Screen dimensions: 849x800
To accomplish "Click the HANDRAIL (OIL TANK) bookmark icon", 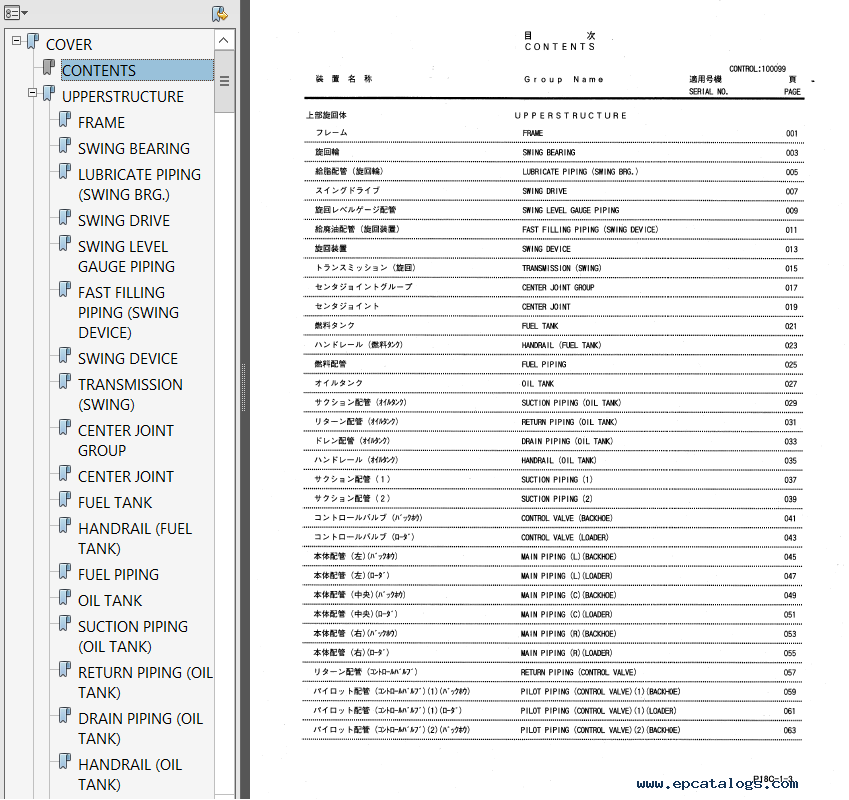I will [x=65, y=761].
